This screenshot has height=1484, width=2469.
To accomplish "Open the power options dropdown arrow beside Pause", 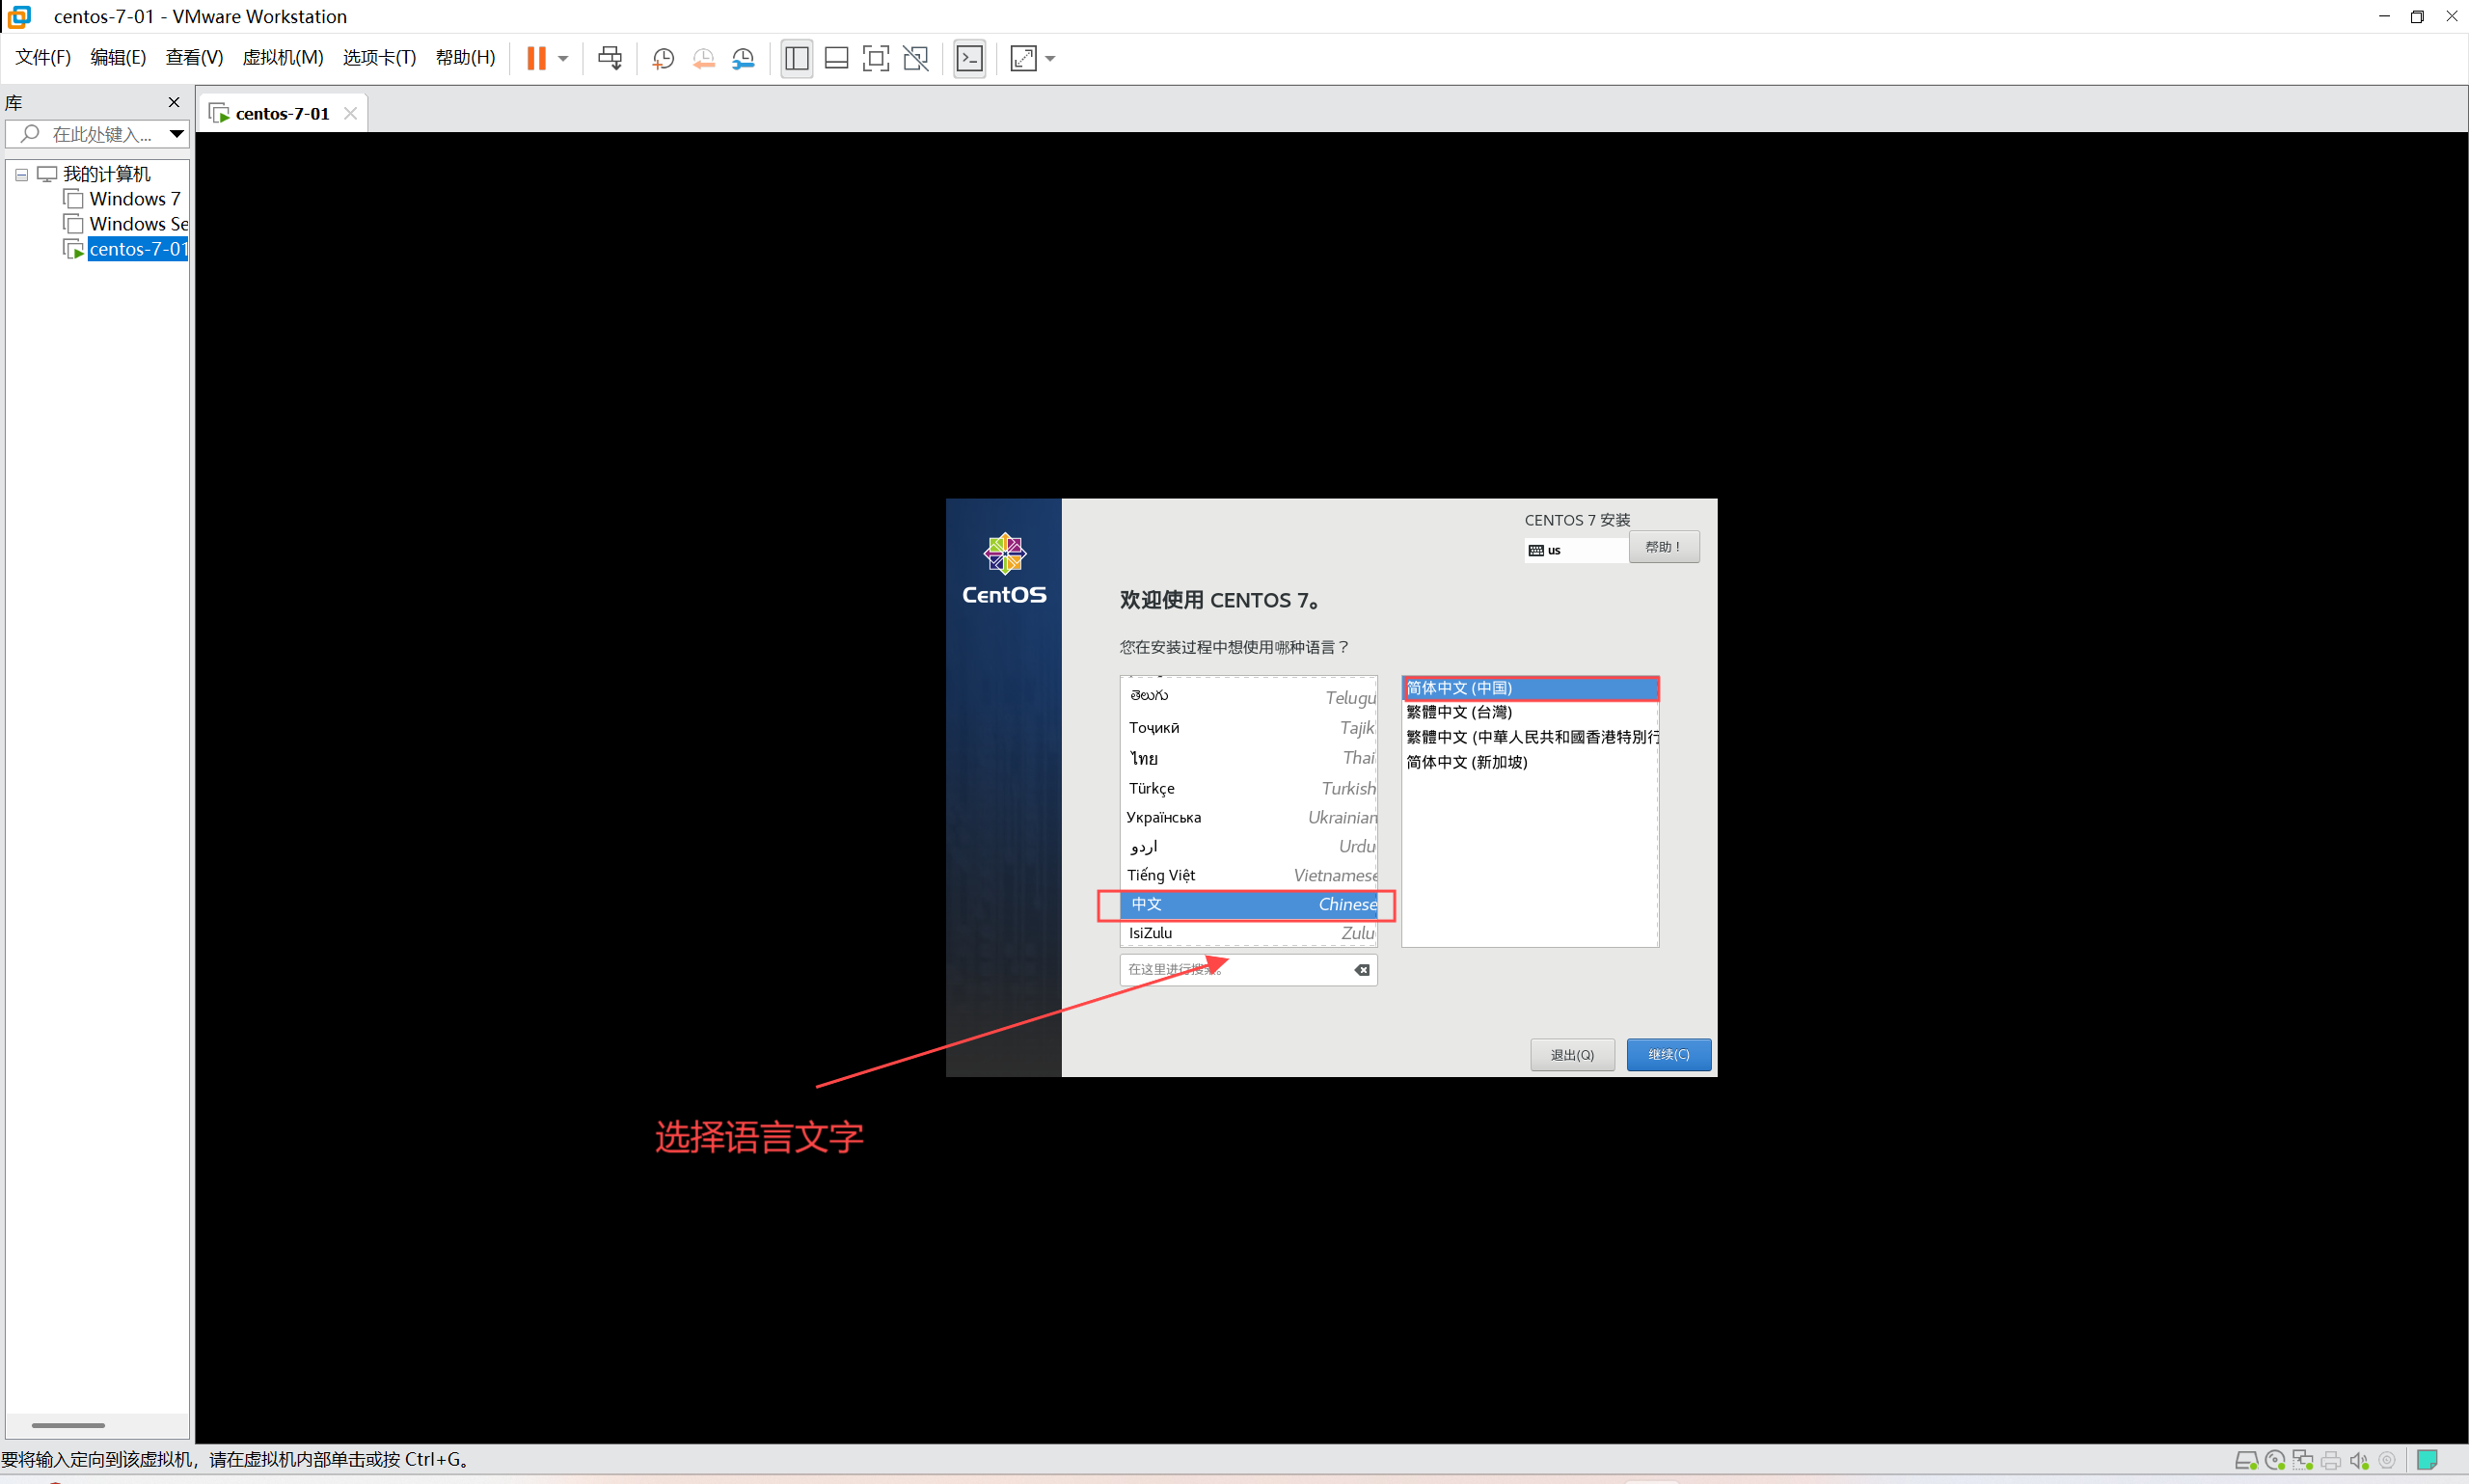I will click(563, 58).
